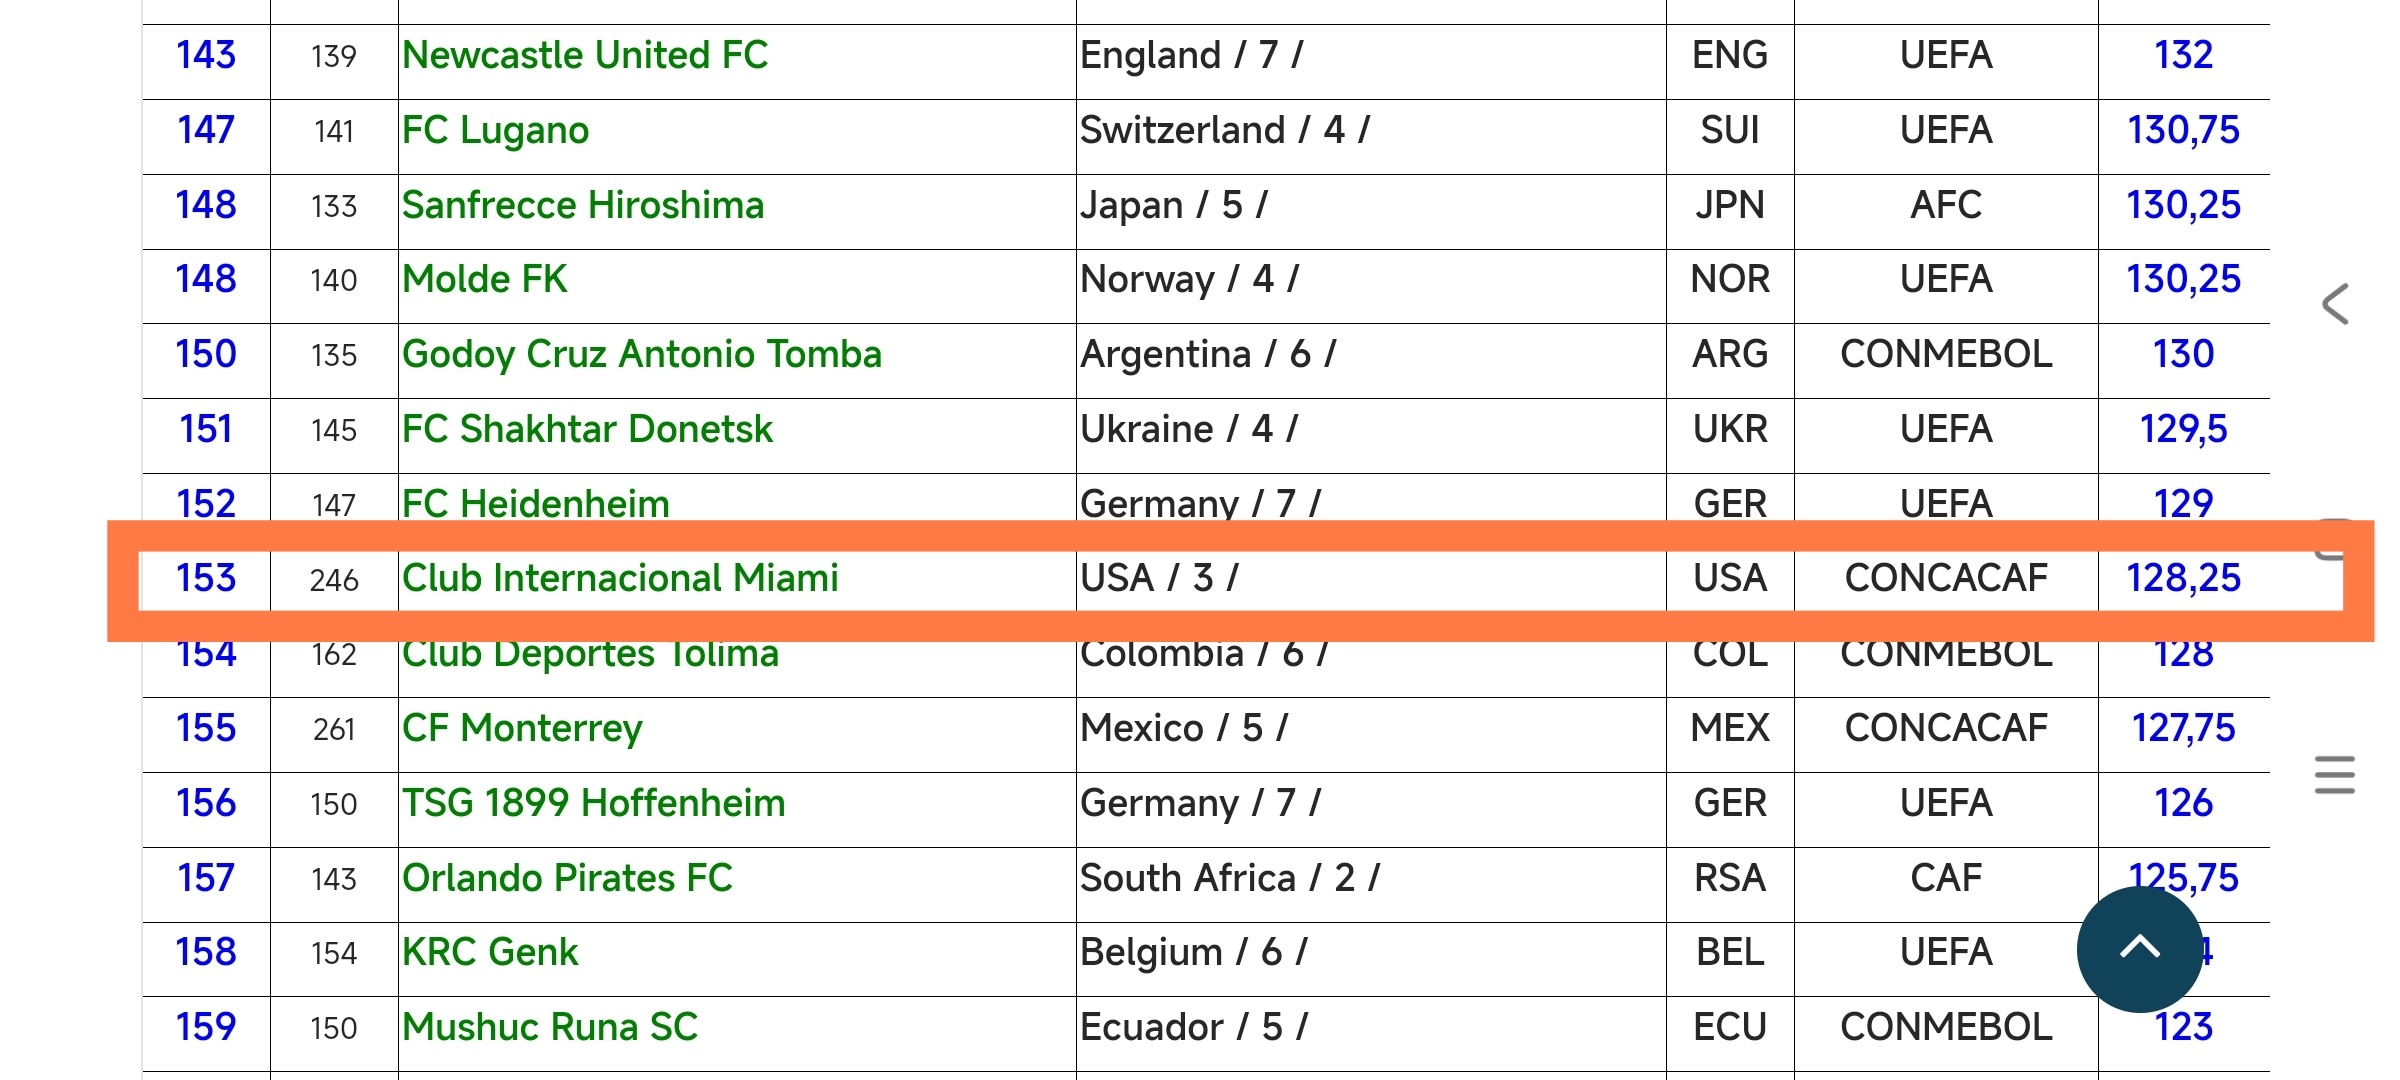Click the 130,75 points for FC Lugano
2400x1080 pixels.
(2183, 130)
